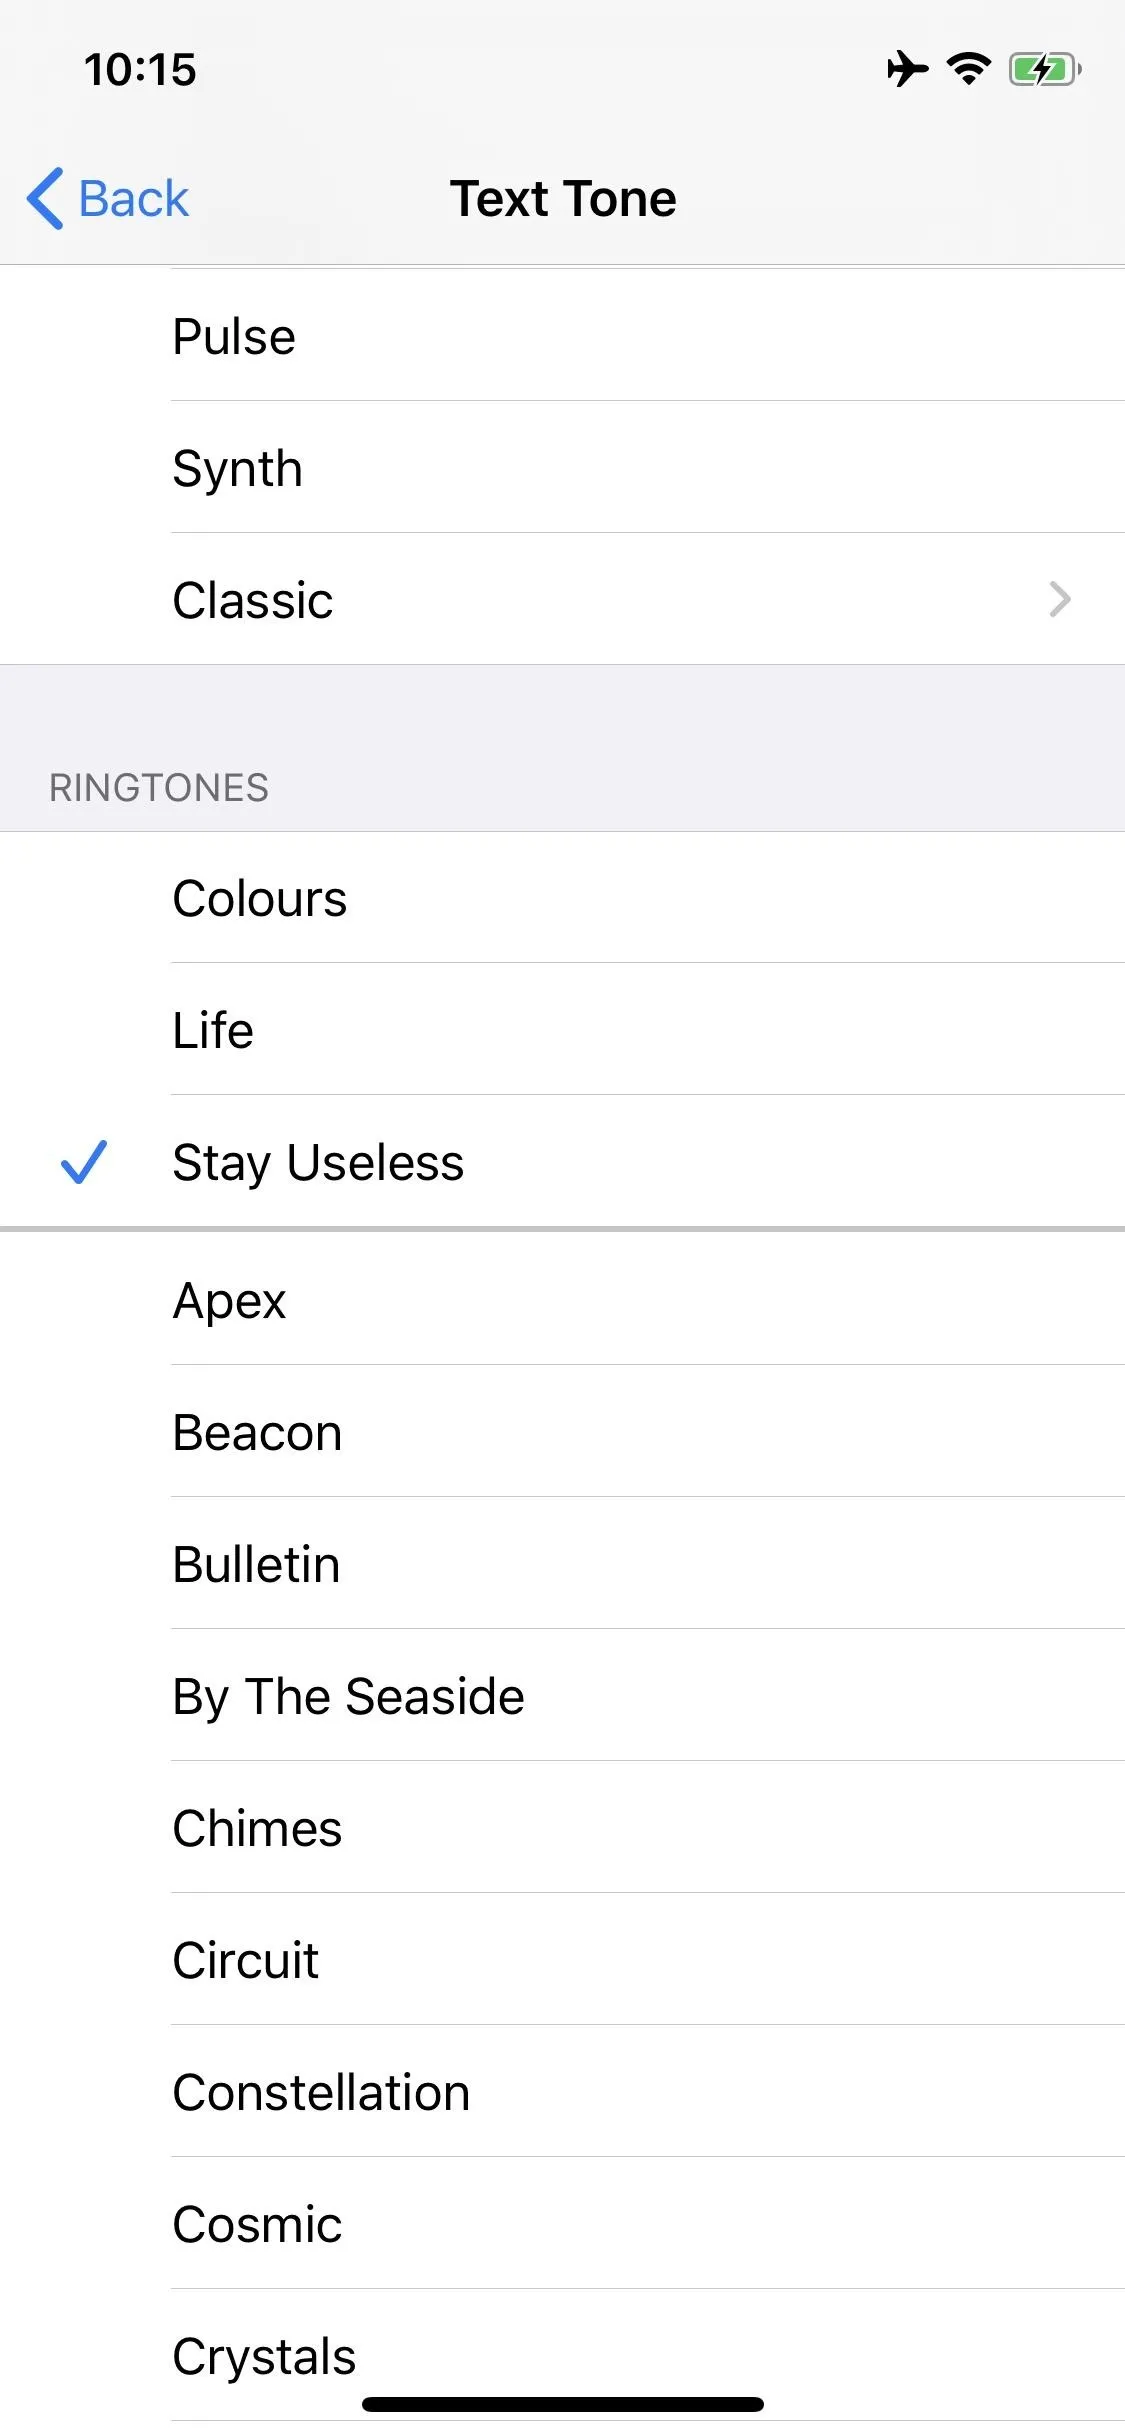Tap the charging battery icon

[x=1045, y=69]
